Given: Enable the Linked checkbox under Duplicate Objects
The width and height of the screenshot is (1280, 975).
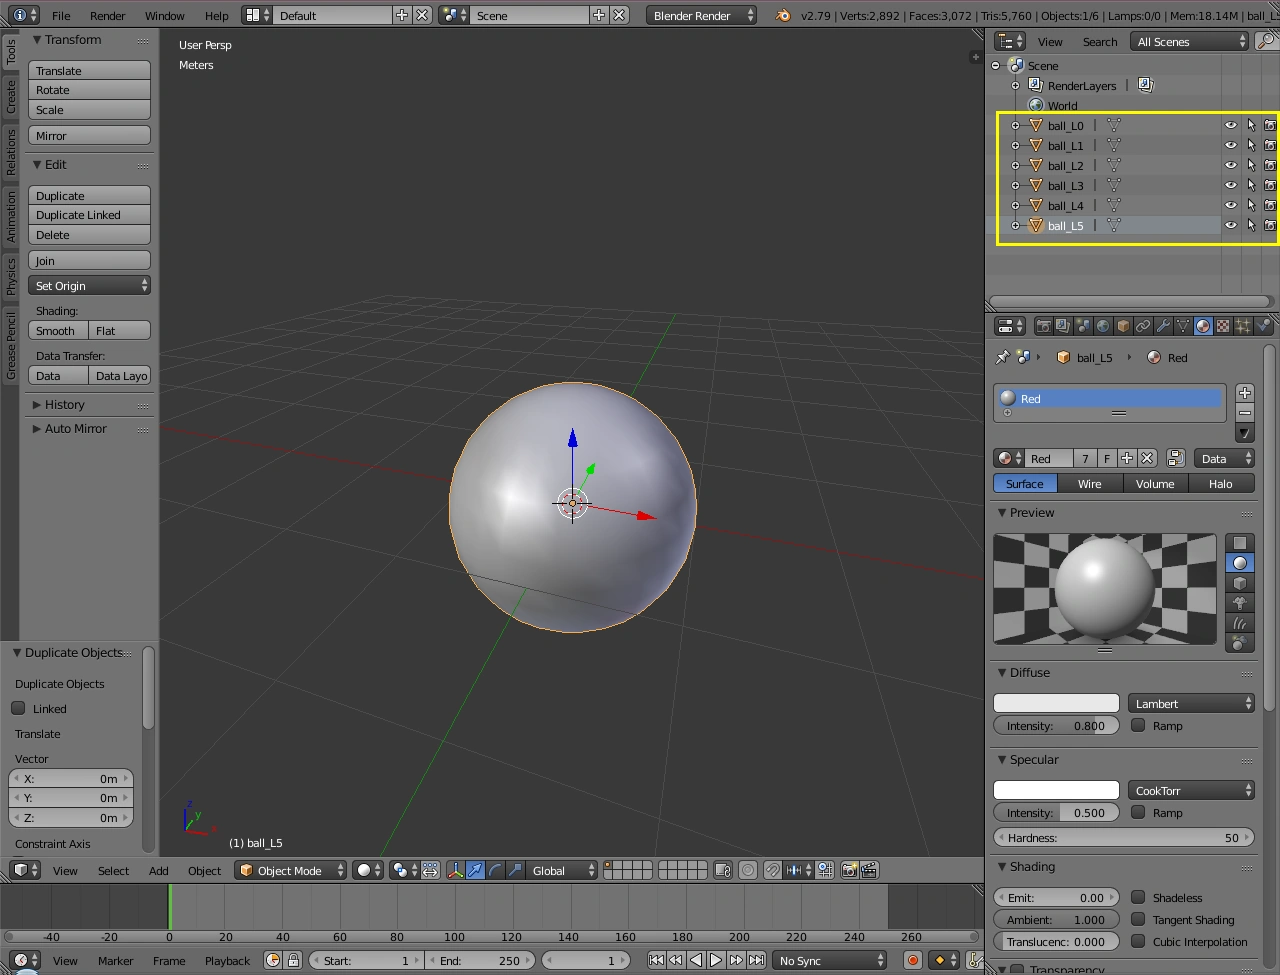Looking at the screenshot, I should pyautogui.click(x=18, y=708).
